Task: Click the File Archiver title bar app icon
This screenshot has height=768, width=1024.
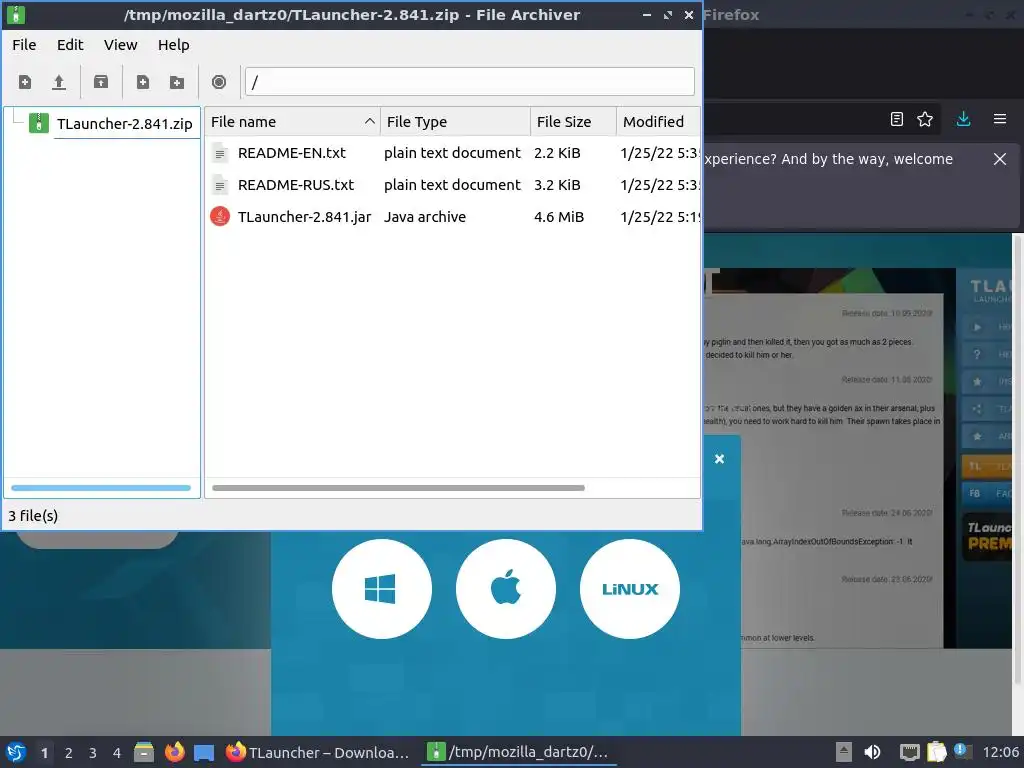Action: [16, 14]
